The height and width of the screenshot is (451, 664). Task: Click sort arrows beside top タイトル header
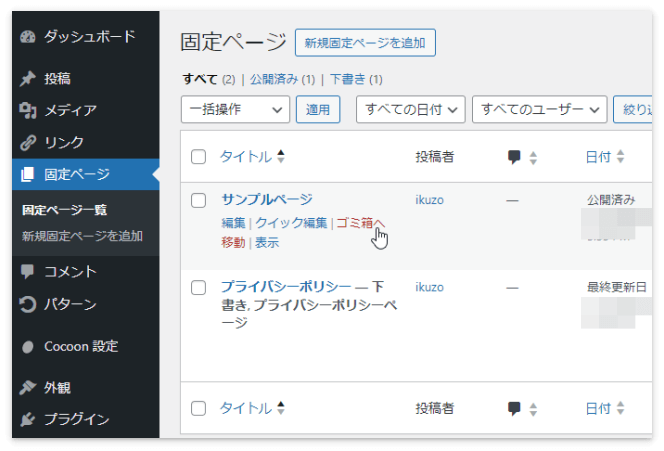(281, 156)
